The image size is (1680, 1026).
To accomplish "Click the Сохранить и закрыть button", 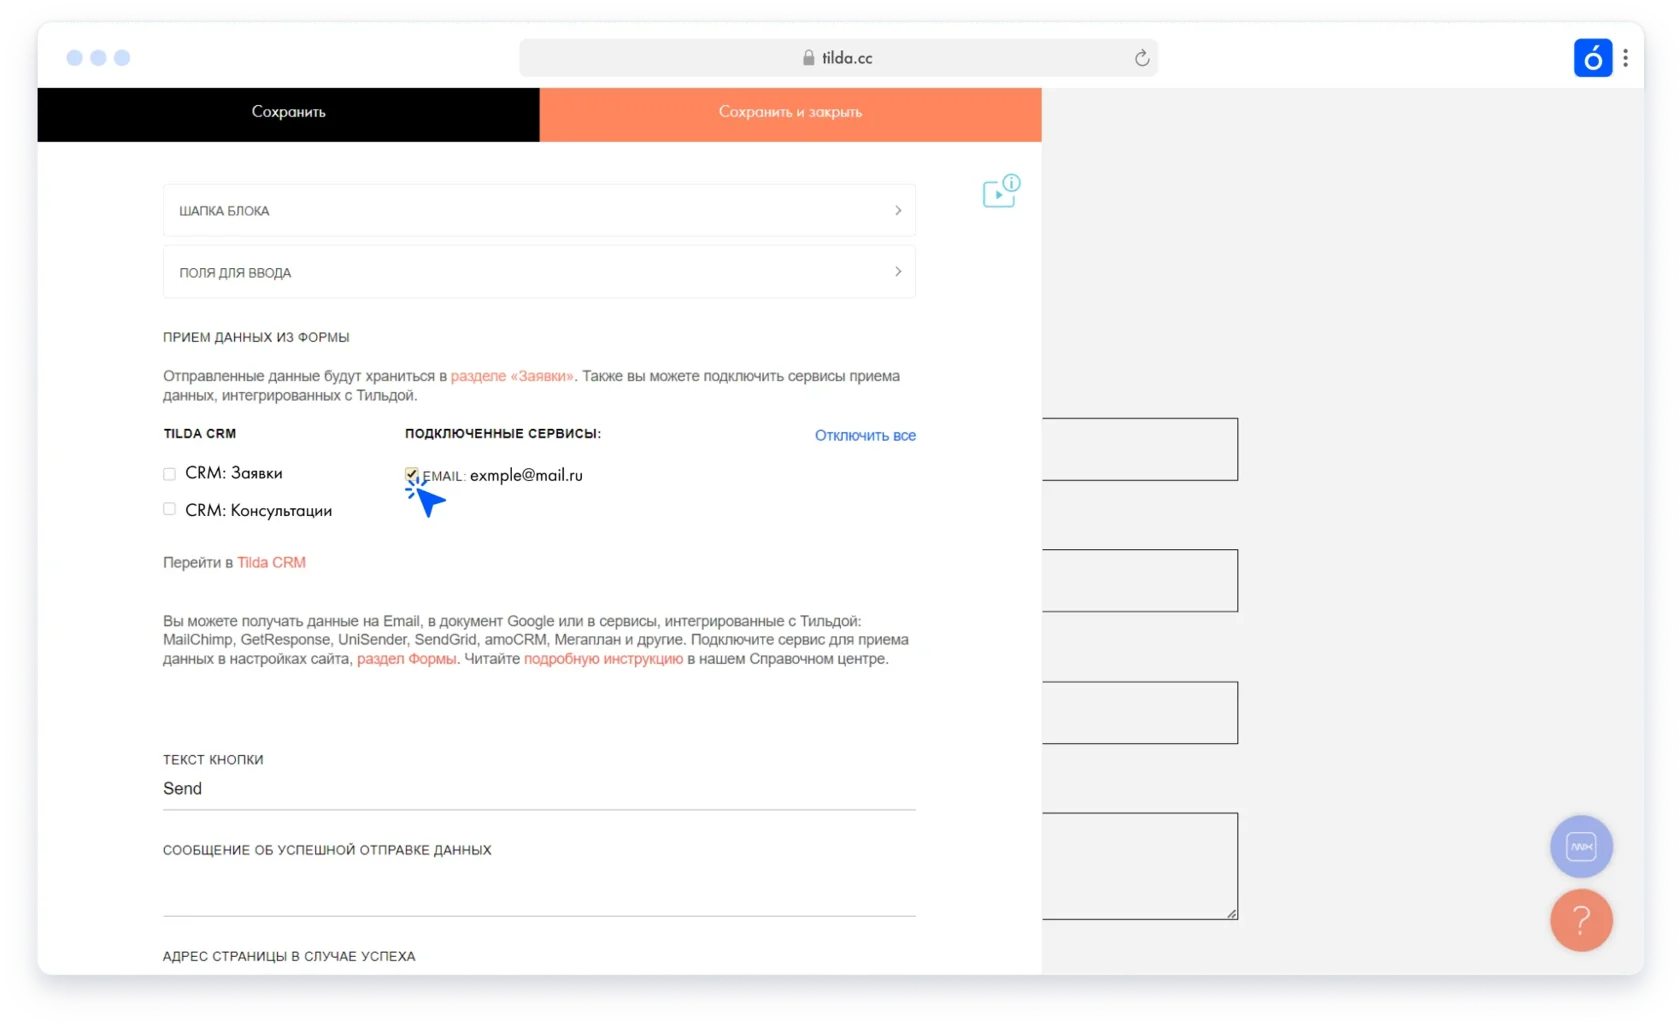I will [790, 113].
